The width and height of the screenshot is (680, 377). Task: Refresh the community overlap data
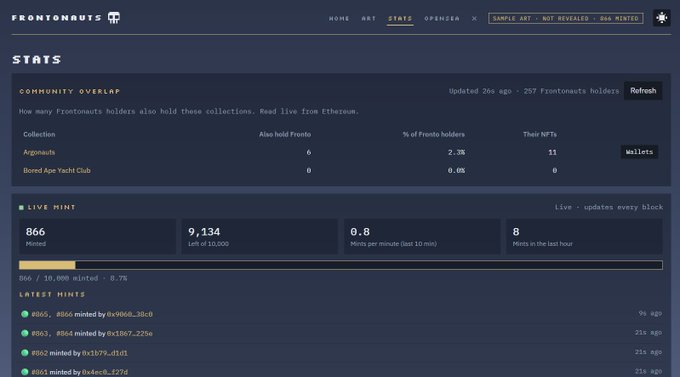point(643,91)
